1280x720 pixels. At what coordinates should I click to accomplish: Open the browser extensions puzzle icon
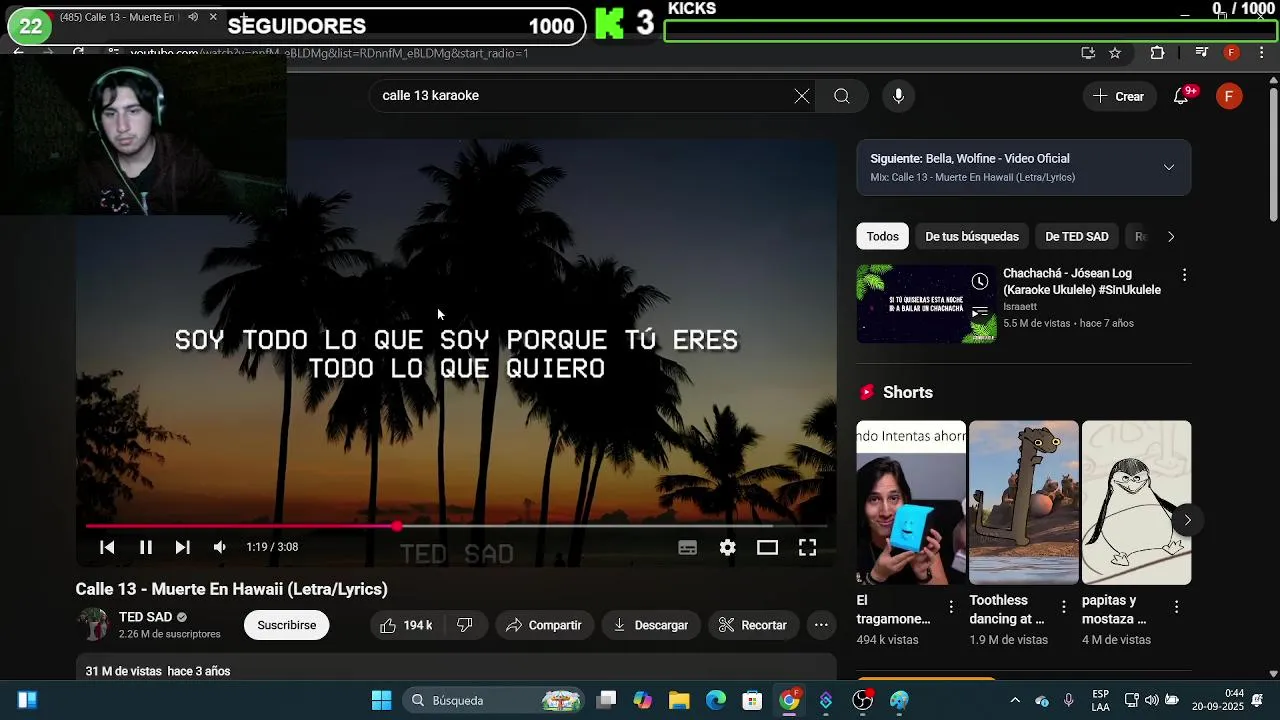[1157, 53]
